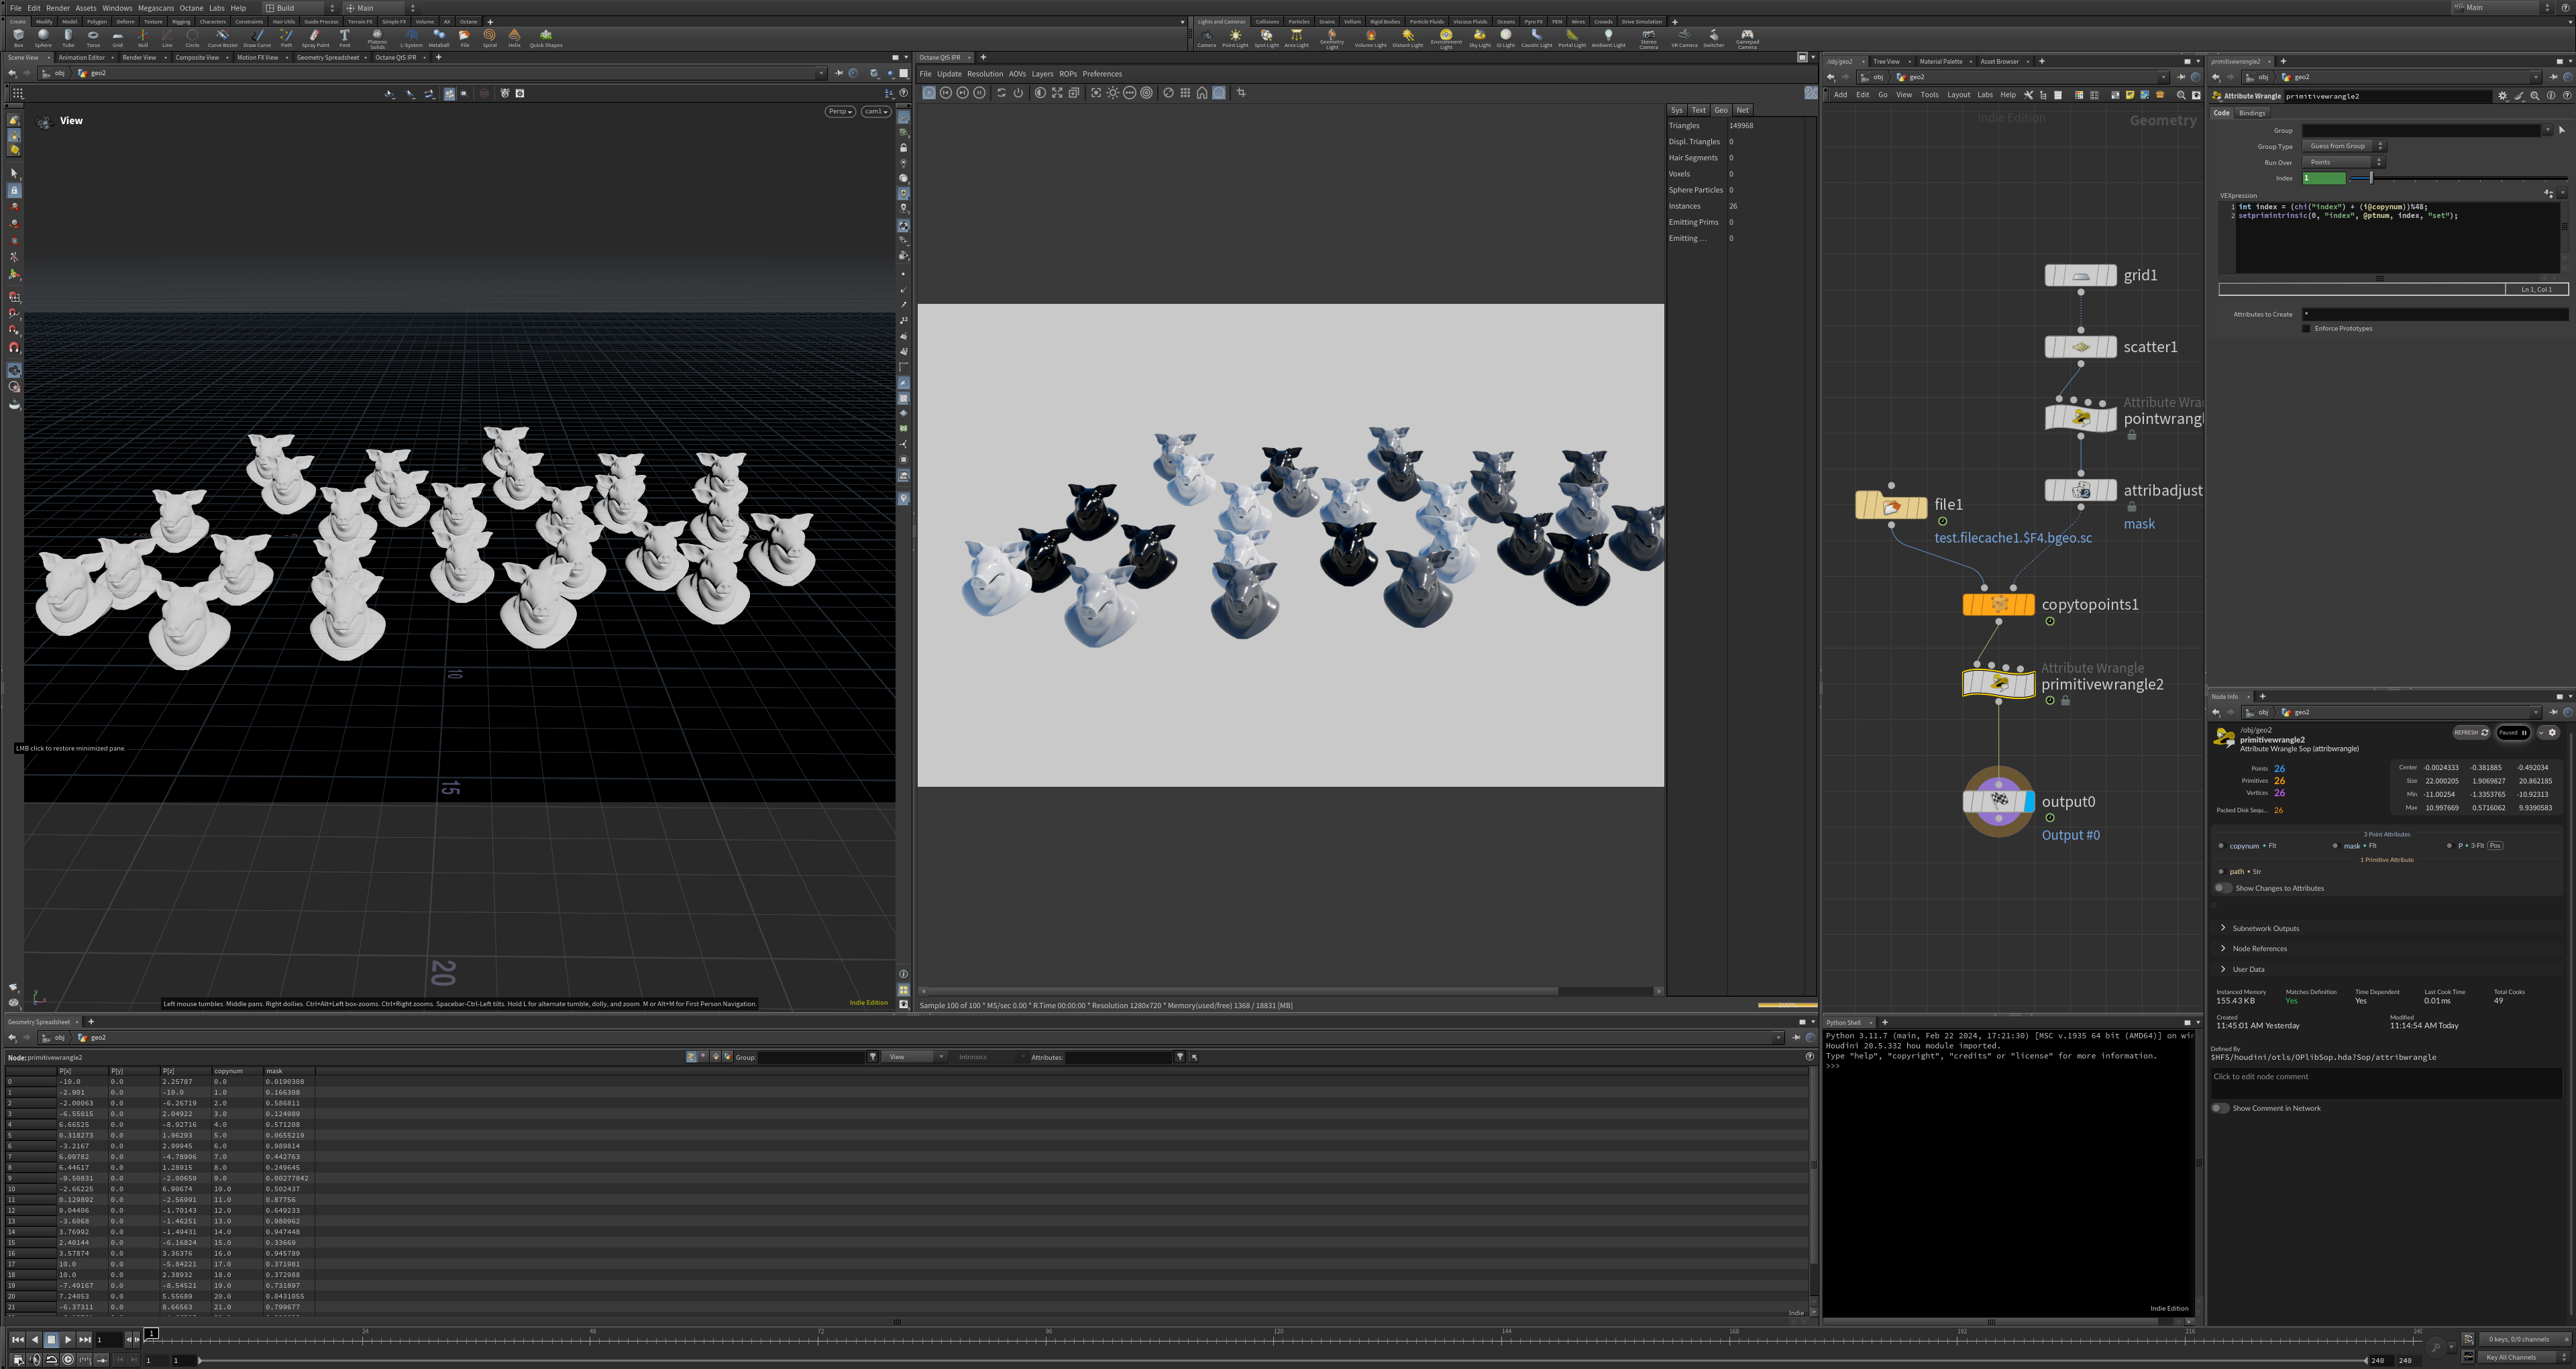Click the scatter1 node icon

click(2080, 347)
